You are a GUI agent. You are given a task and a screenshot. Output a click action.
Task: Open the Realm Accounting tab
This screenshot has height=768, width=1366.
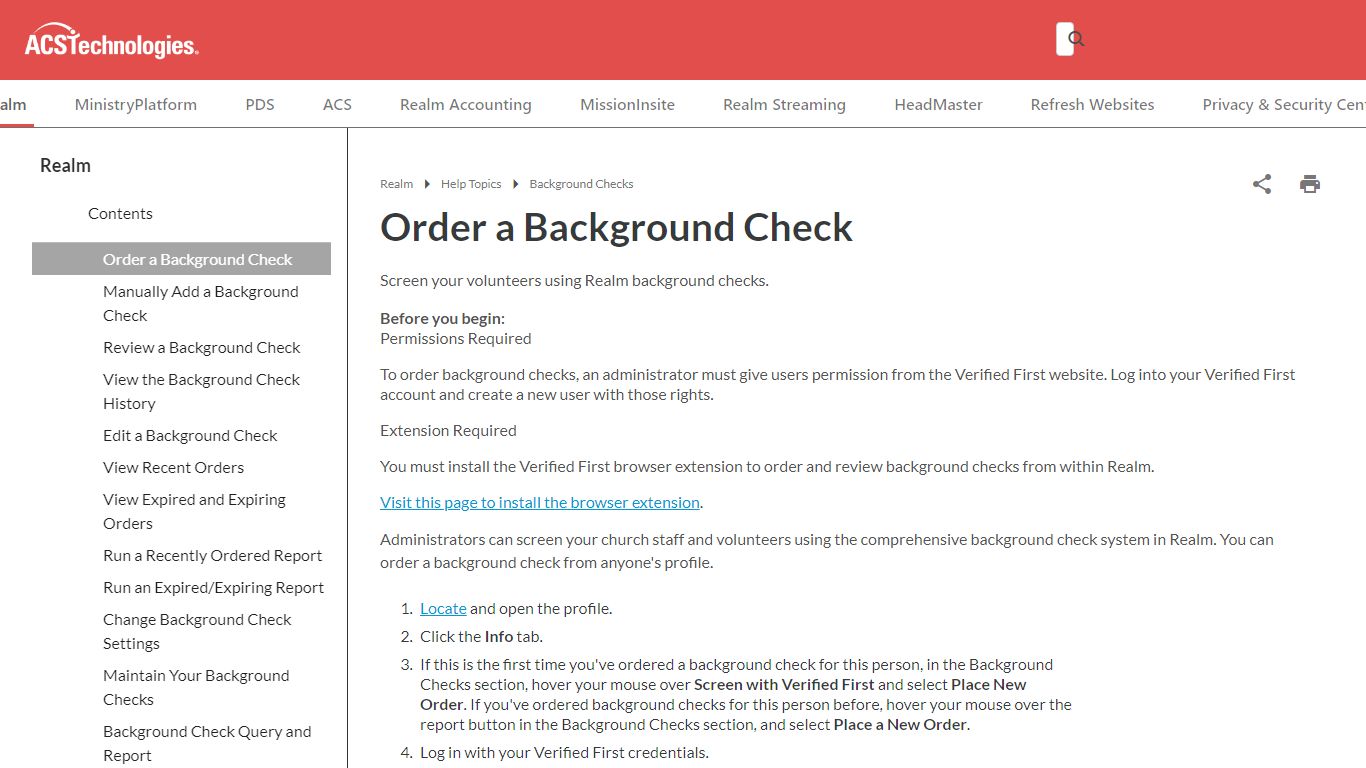coord(466,104)
